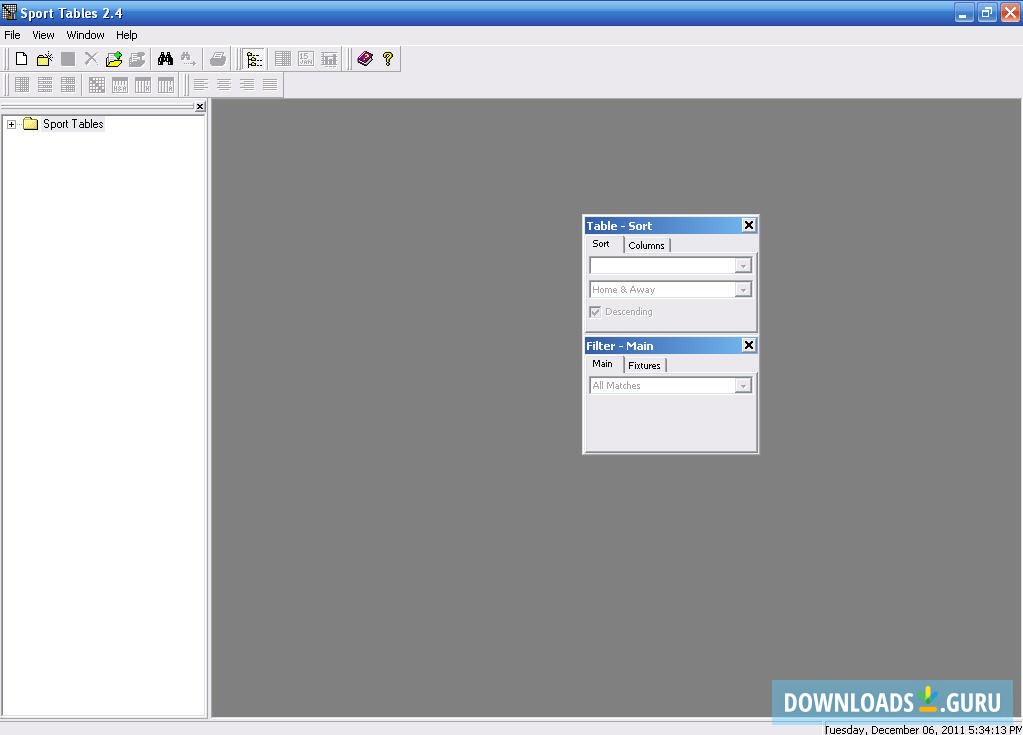Switch to the Fixtures tab

pyautogui.click(x=645, y=365)
